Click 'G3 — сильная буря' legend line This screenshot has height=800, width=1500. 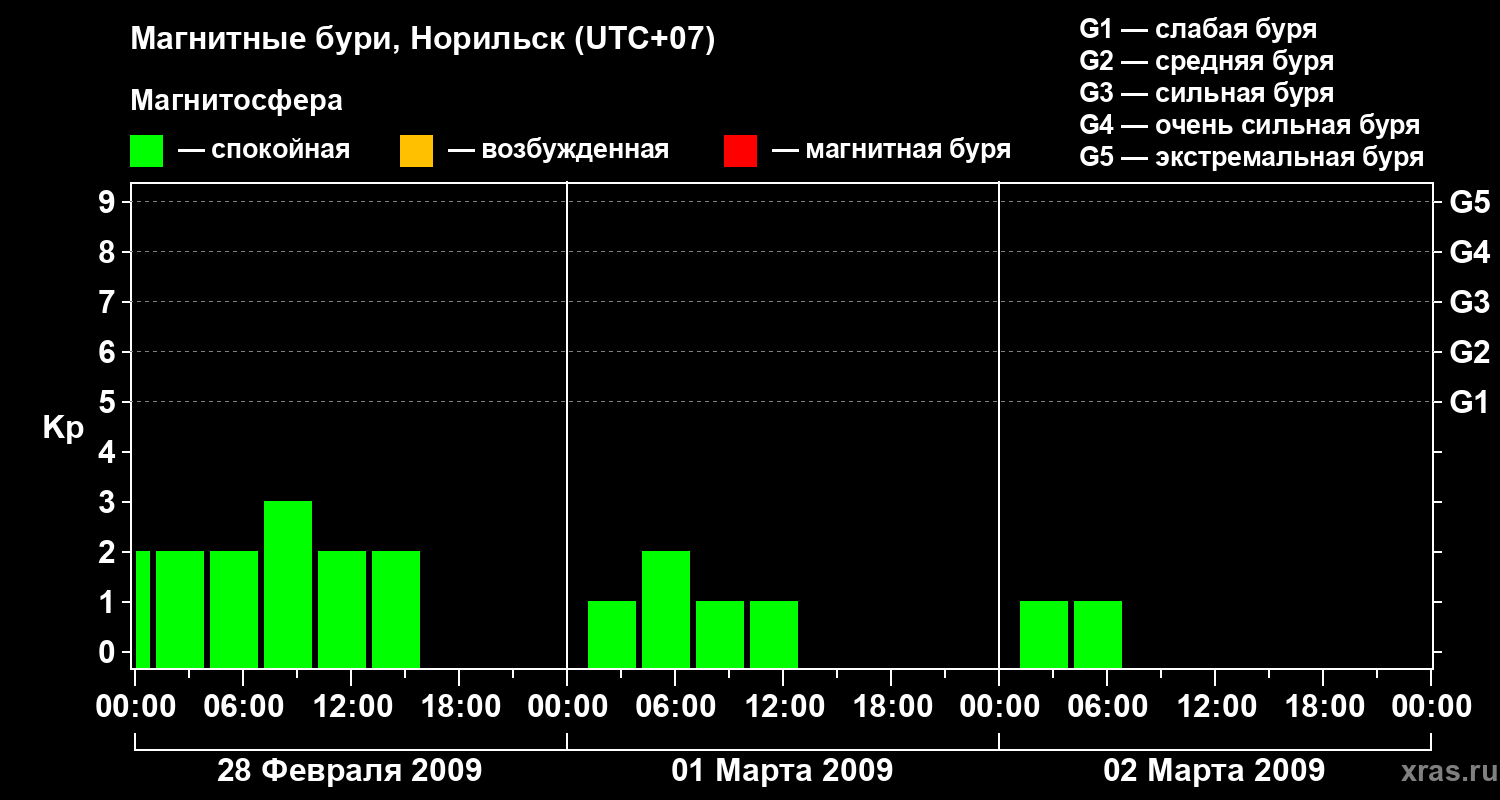[1206, 93]
